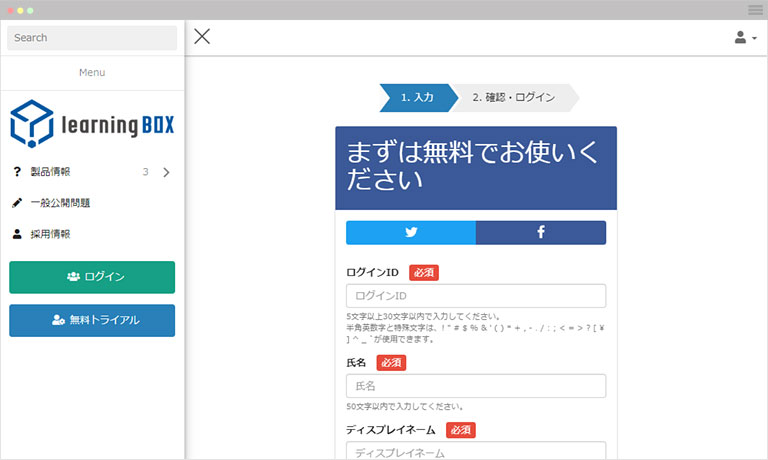
Task: Open the user account dropdown
Action: click(745, 38)
